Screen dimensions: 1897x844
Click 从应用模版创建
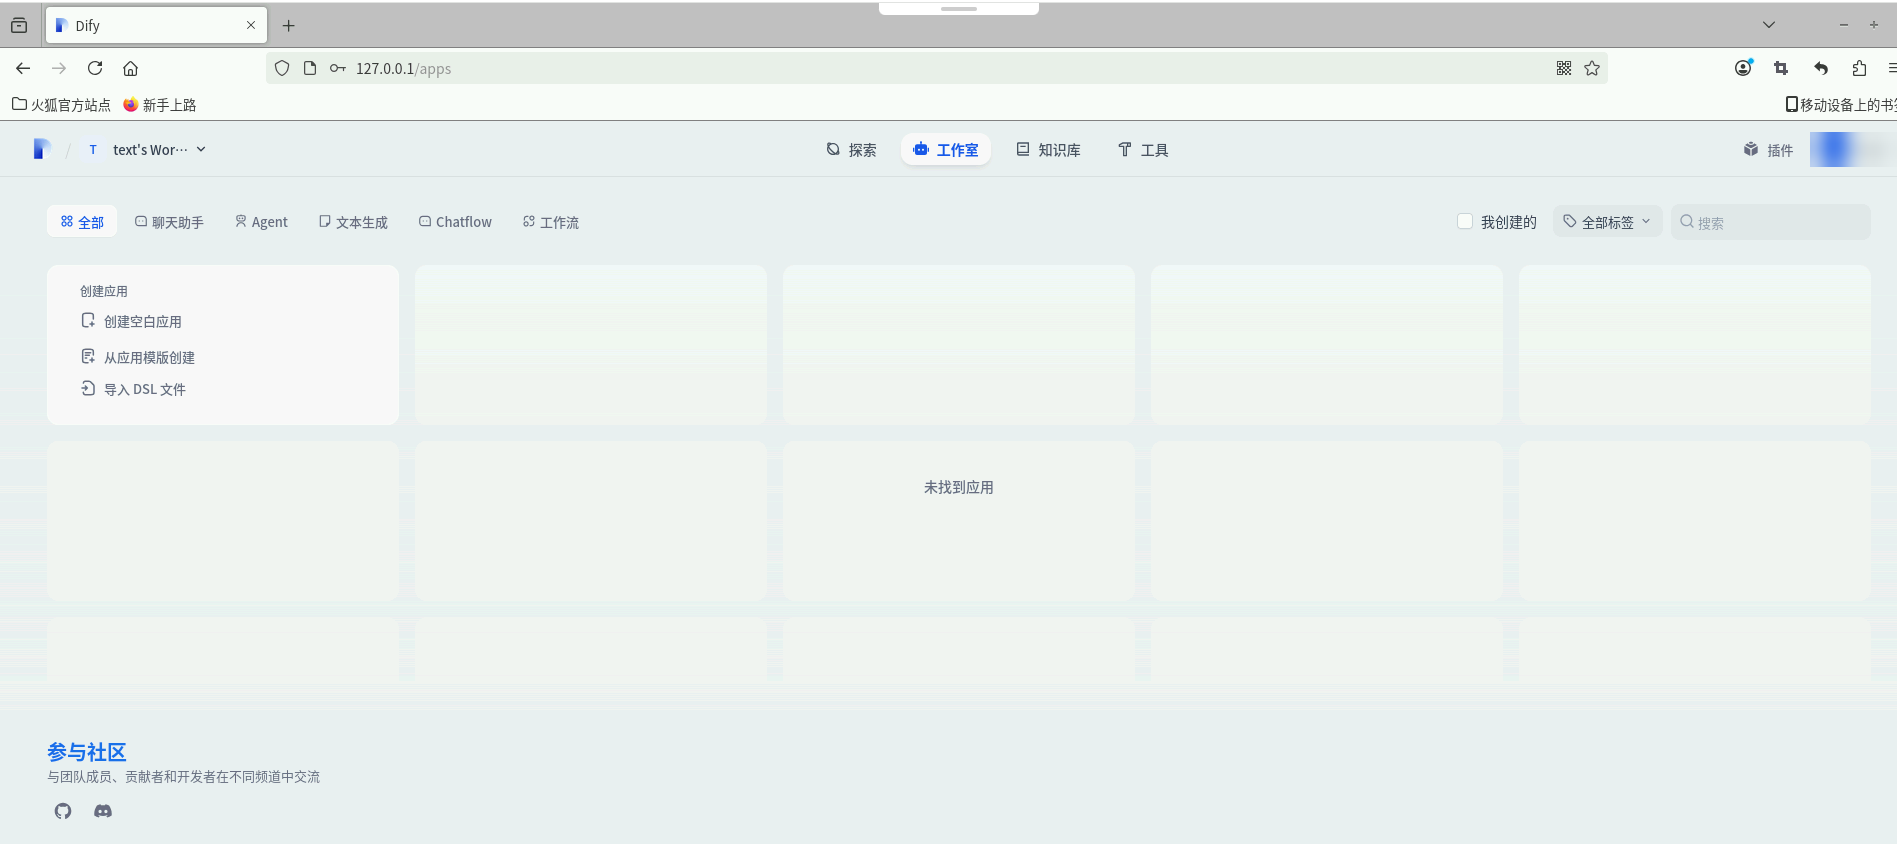click(138, 357)
